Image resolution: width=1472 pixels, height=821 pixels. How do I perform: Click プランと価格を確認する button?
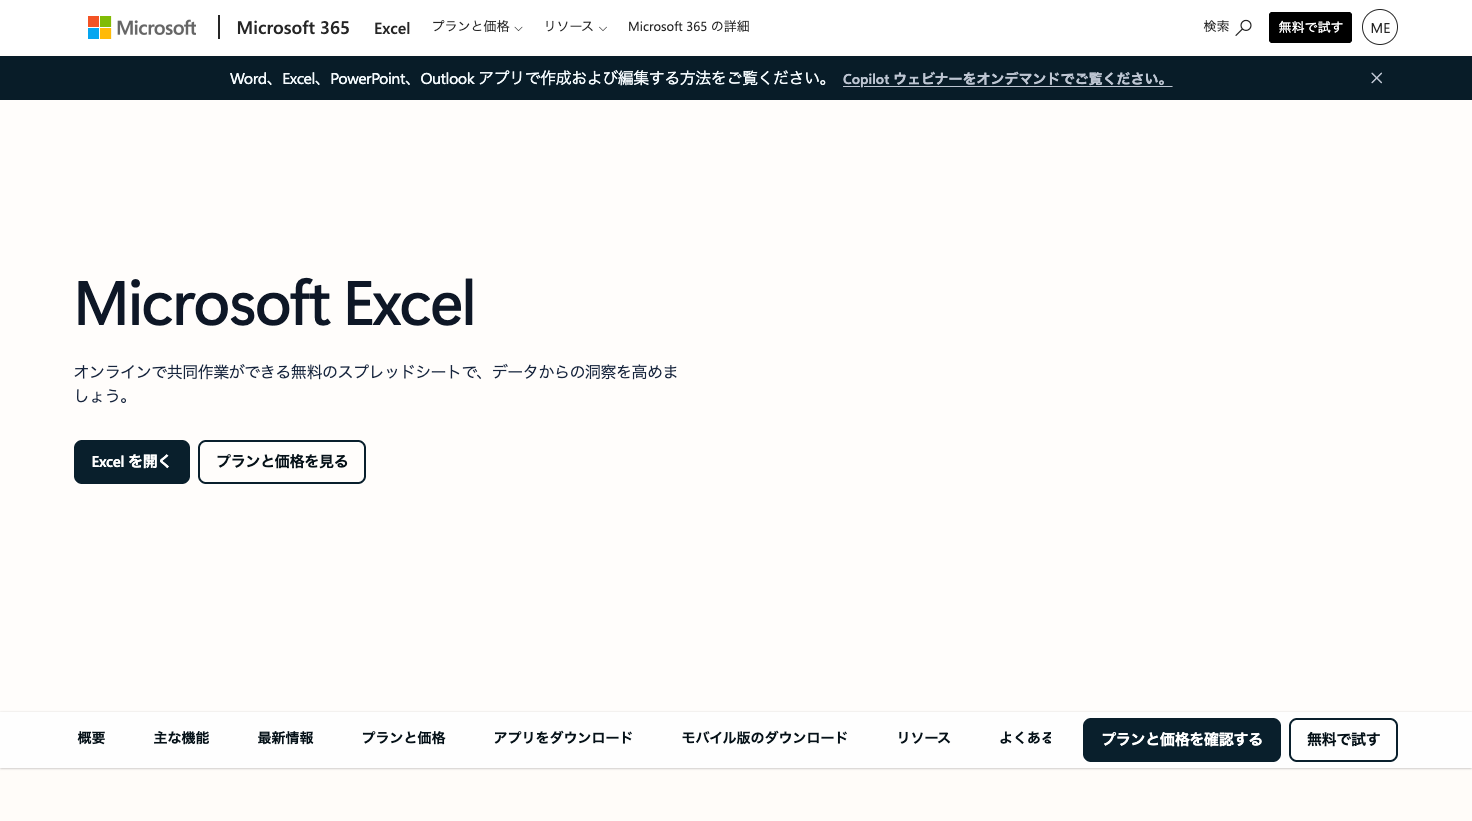1182,740
